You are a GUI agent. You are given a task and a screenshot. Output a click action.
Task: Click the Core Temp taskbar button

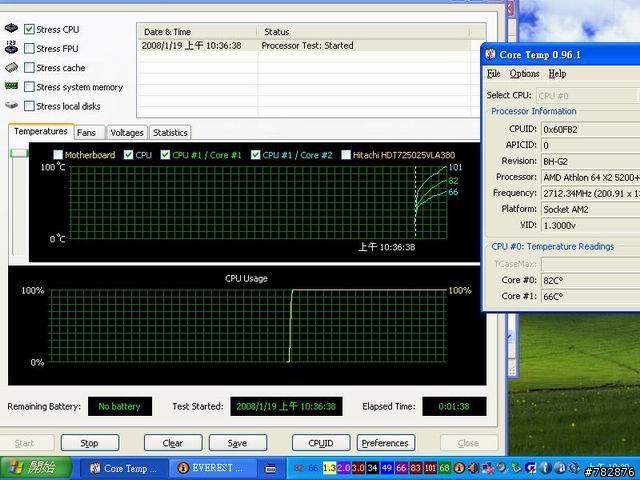tap(124, 469)
